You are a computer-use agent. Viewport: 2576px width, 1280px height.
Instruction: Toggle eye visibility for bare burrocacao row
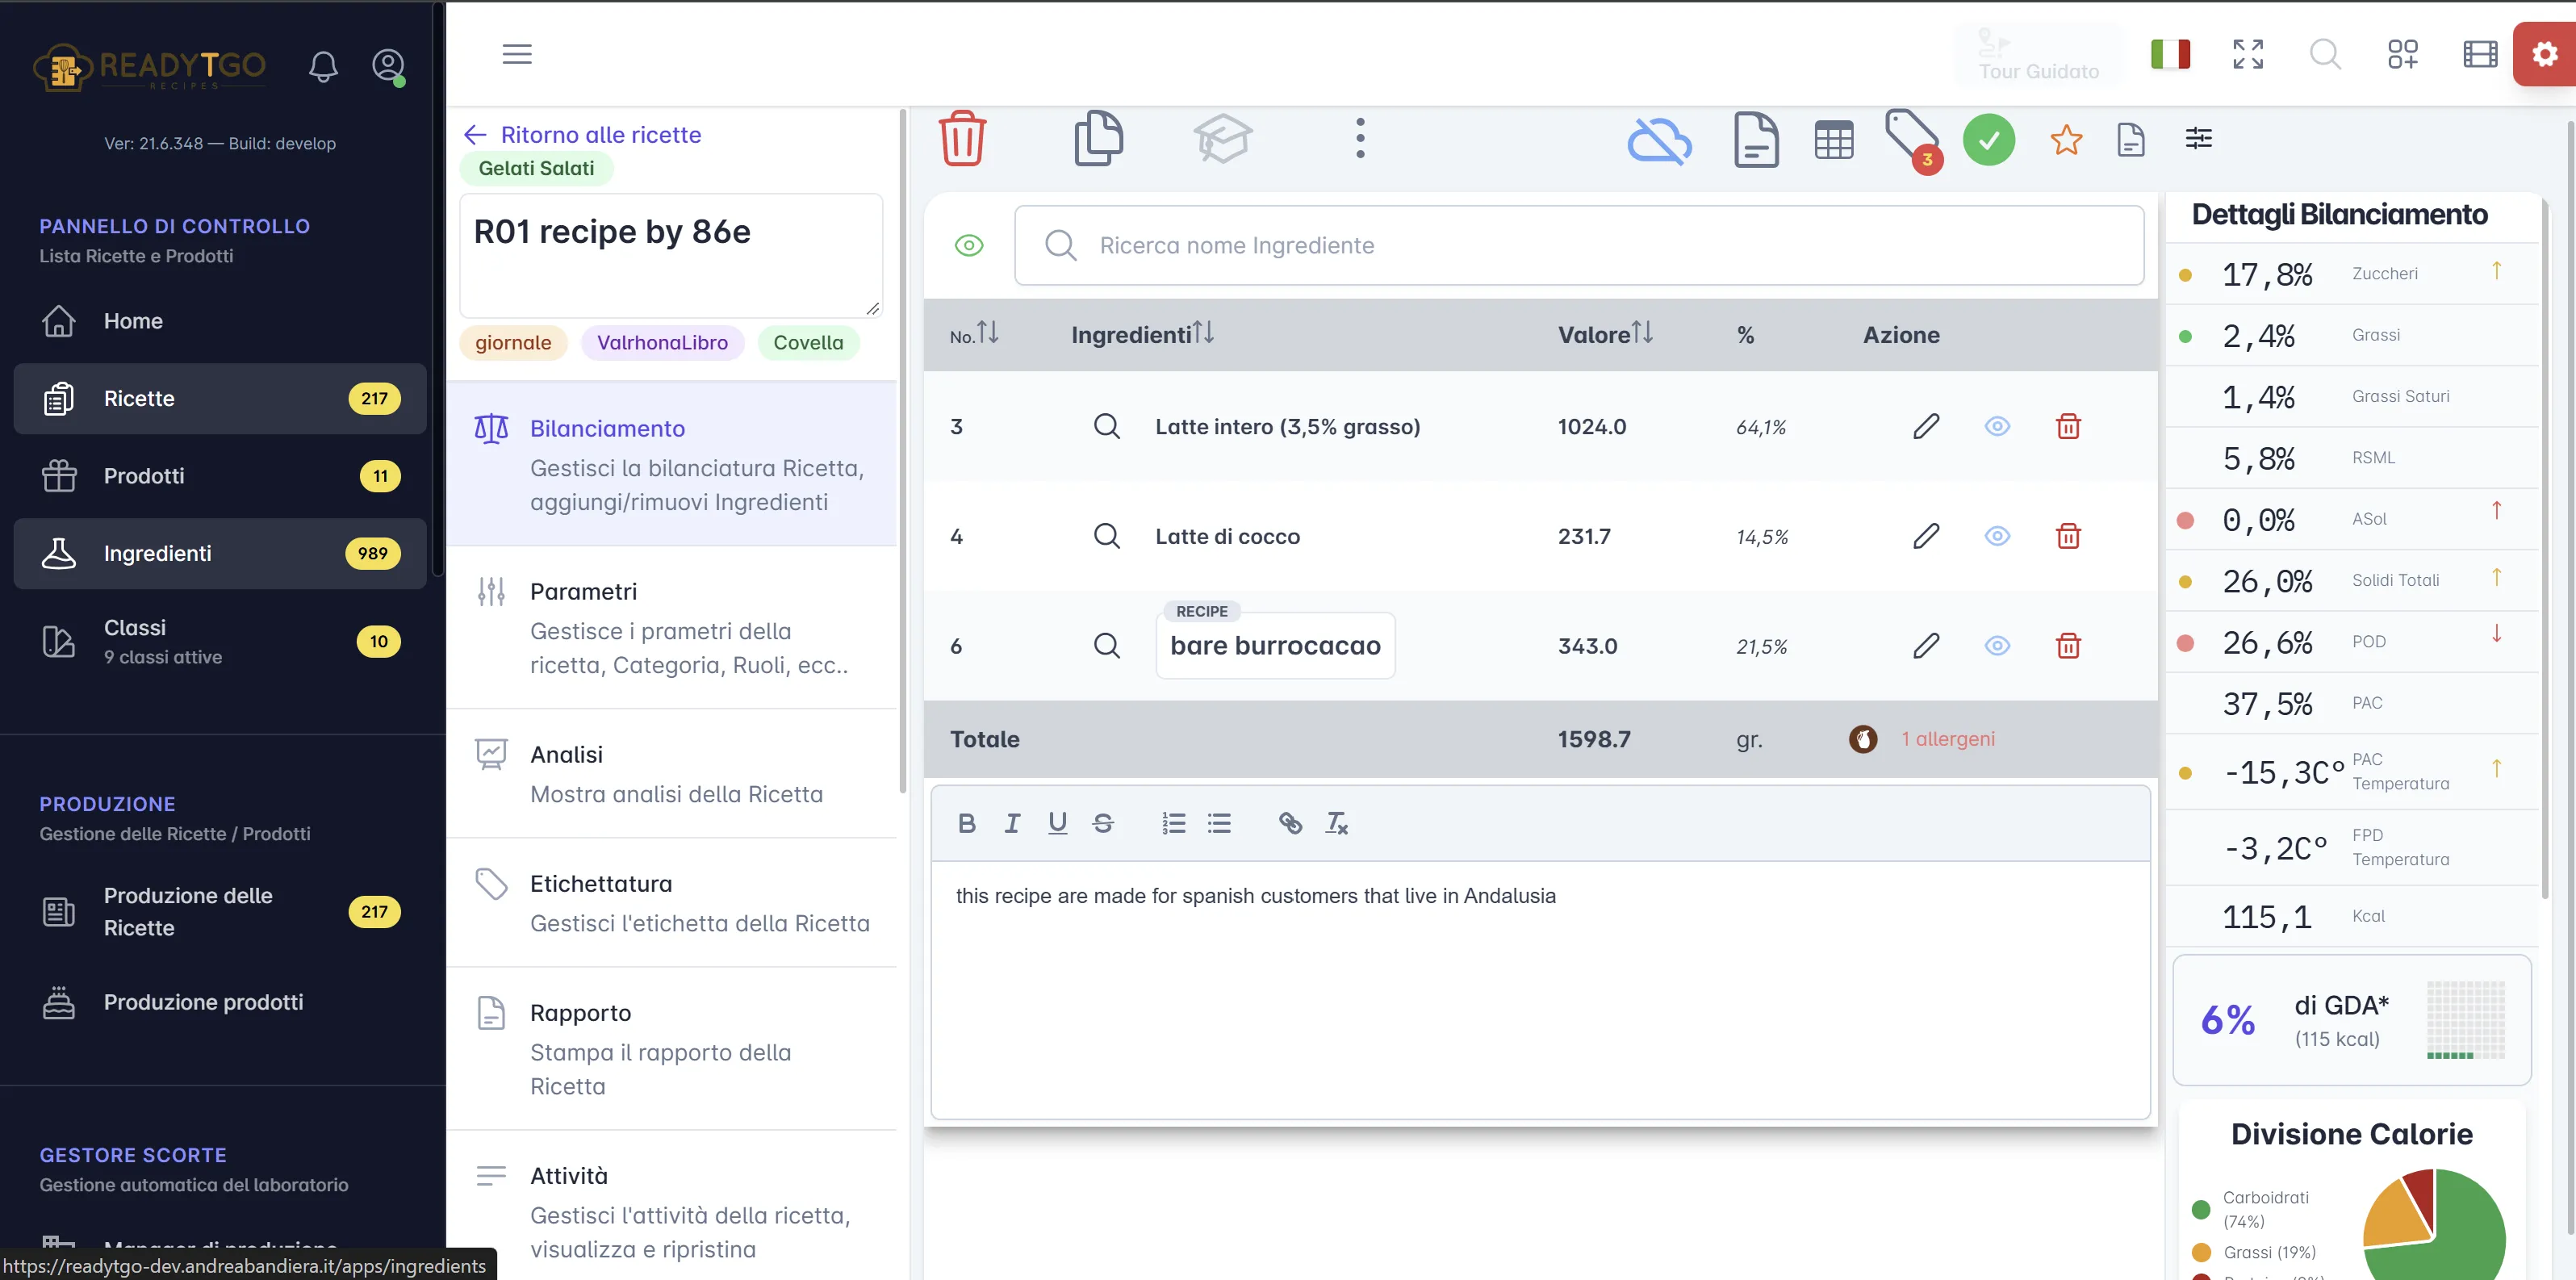tap(1997, 646)
